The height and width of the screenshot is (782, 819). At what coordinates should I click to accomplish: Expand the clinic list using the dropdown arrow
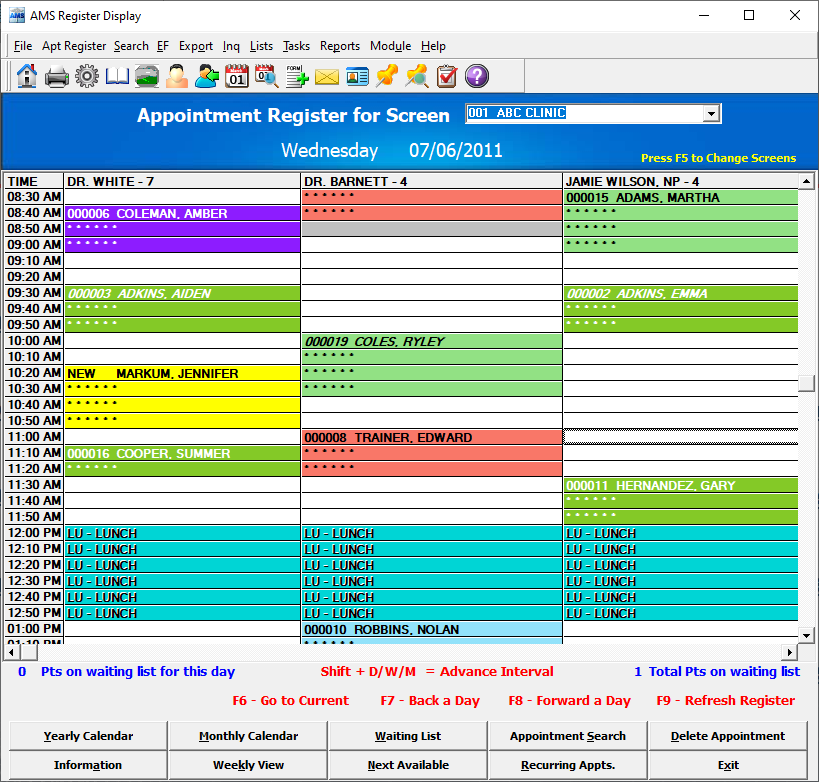(x=711, y=113)
